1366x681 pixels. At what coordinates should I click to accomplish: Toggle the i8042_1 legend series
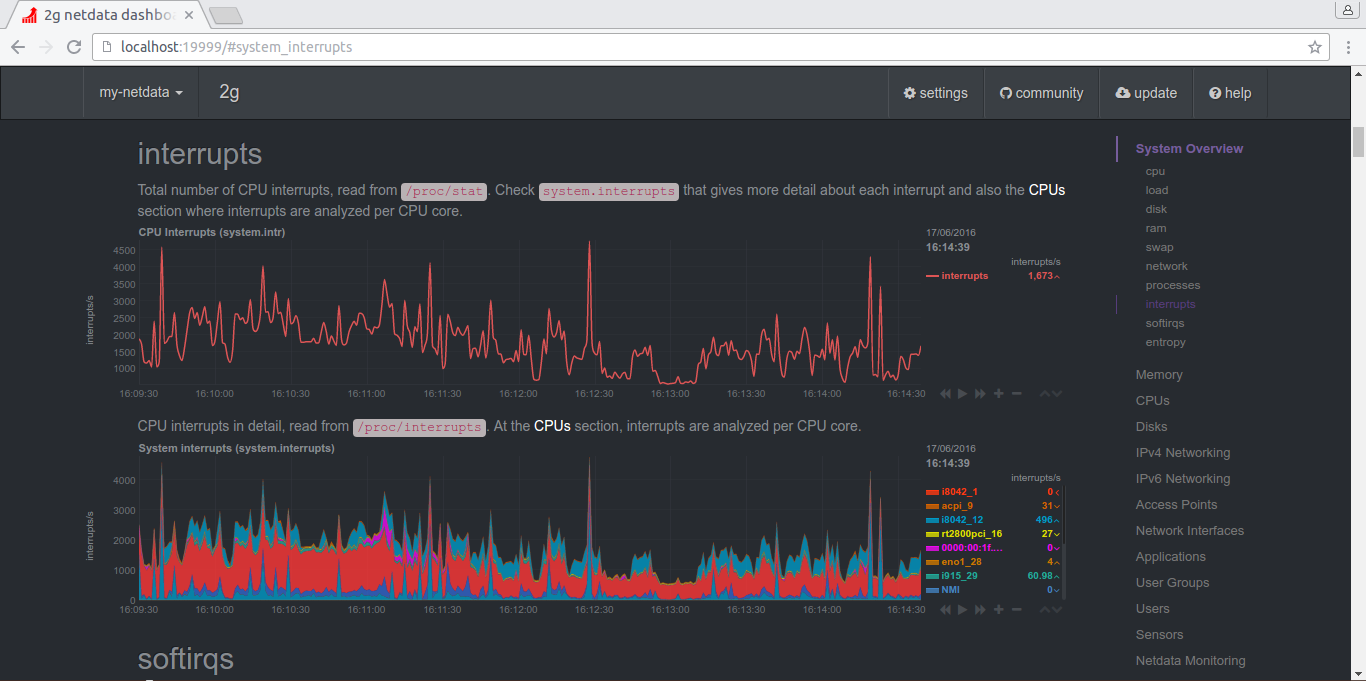(952, 492)
